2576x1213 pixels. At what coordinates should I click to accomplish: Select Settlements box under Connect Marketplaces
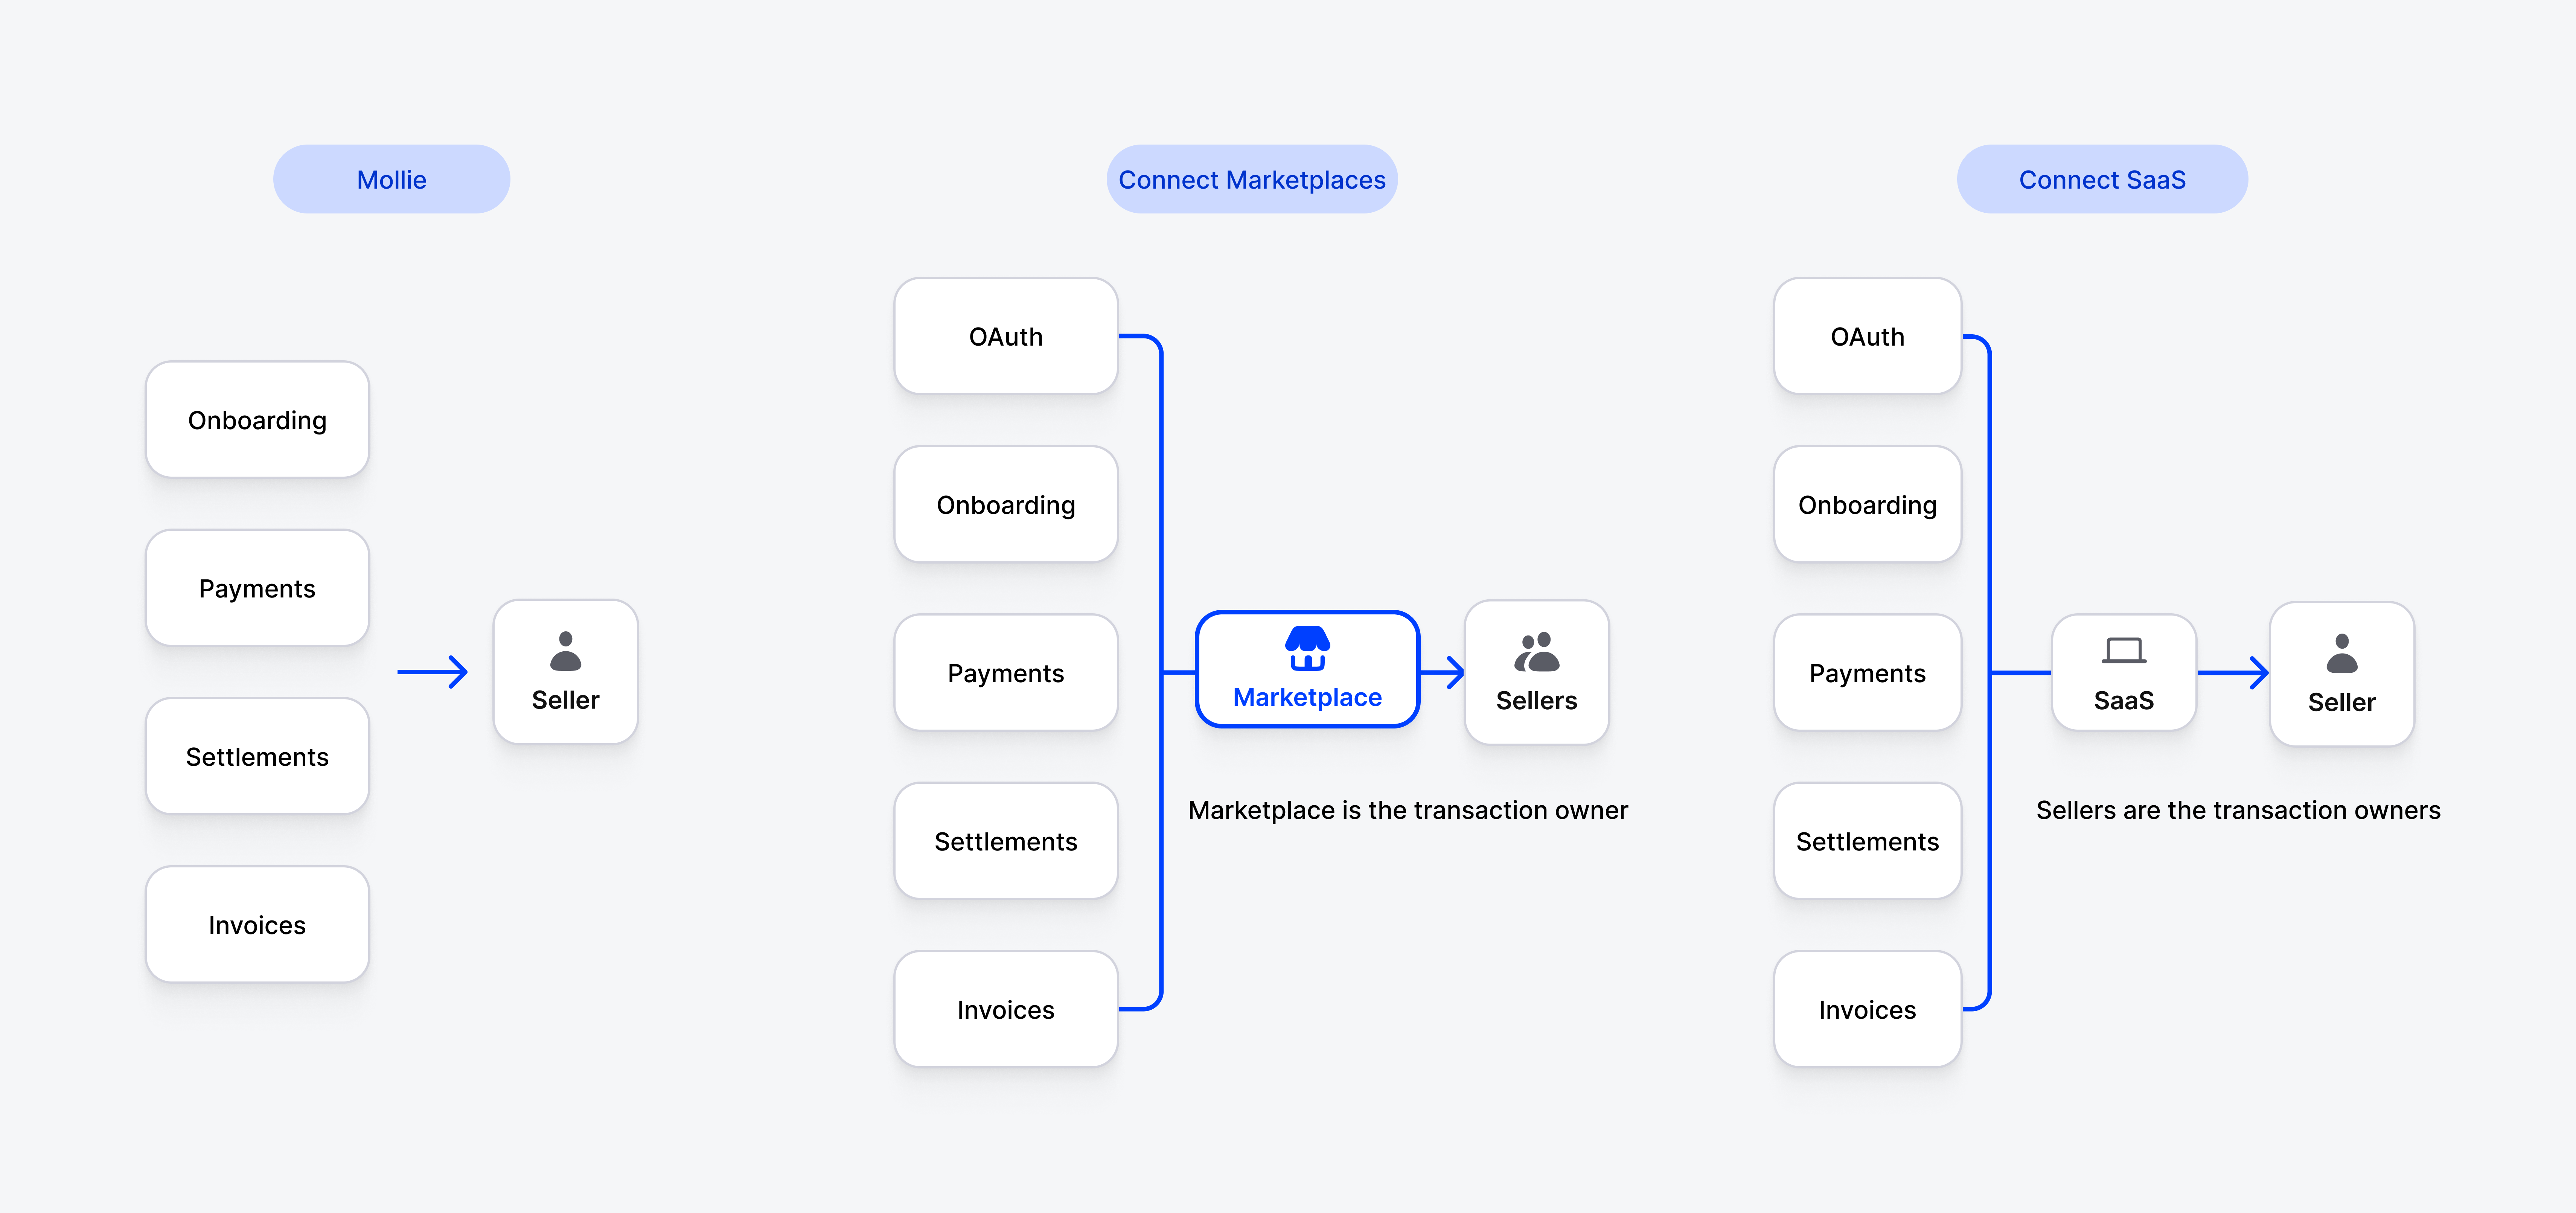click(1006, 841)
